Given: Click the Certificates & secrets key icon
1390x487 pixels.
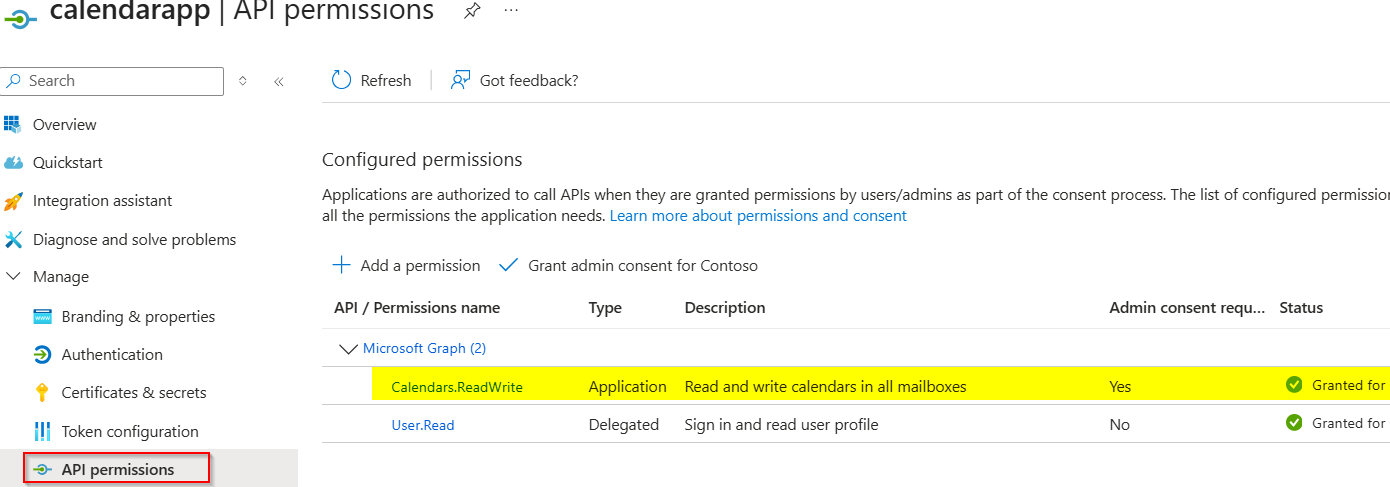Looking at the screenshot, I should tap(42, 392).
